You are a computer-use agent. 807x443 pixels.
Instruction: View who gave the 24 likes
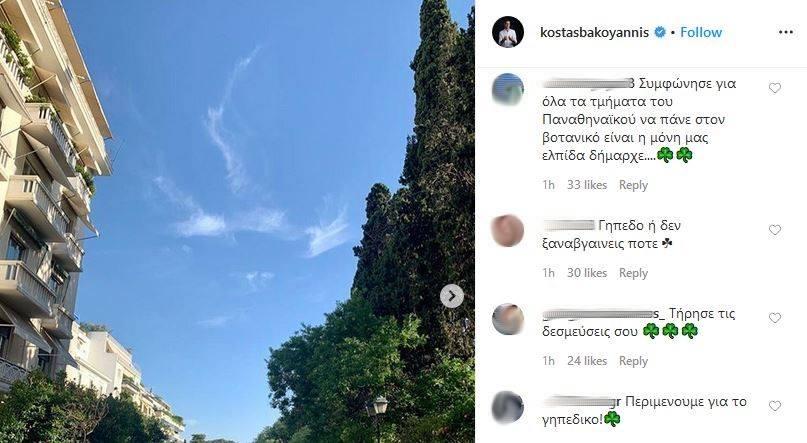coord(587,361)
